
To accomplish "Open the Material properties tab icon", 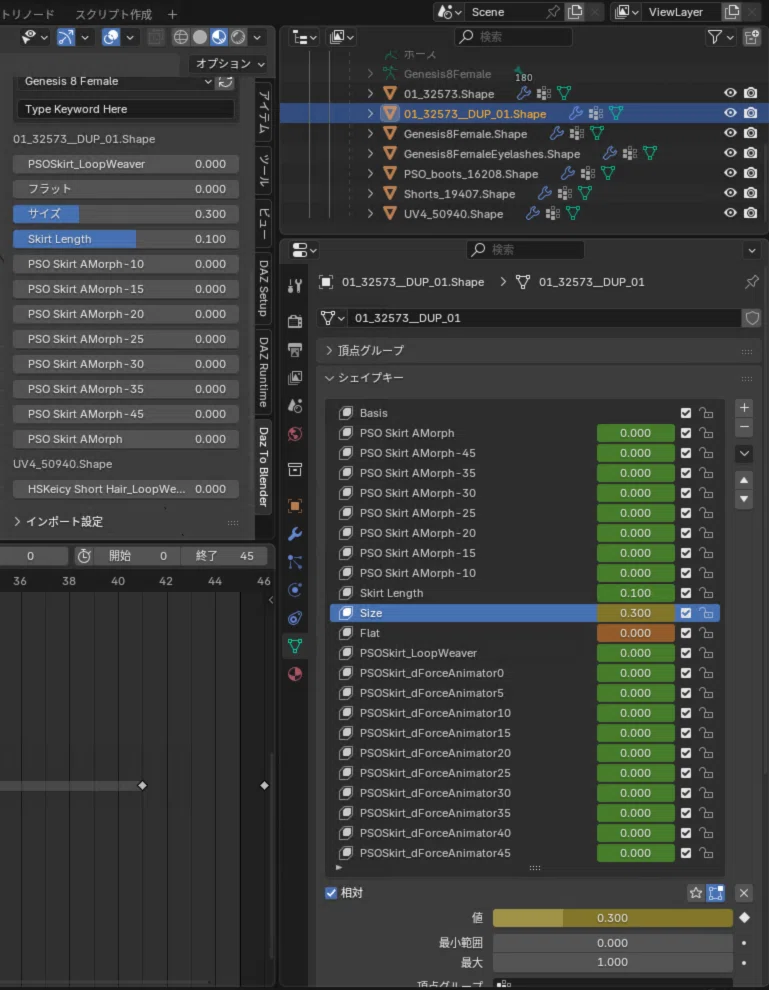I will point(295,674).
